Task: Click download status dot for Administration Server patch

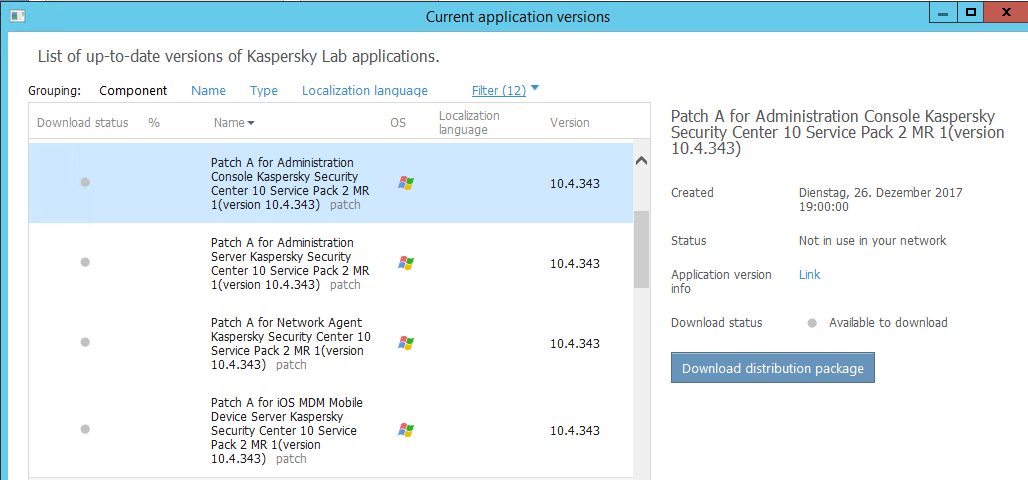Action: click(85, 262)
